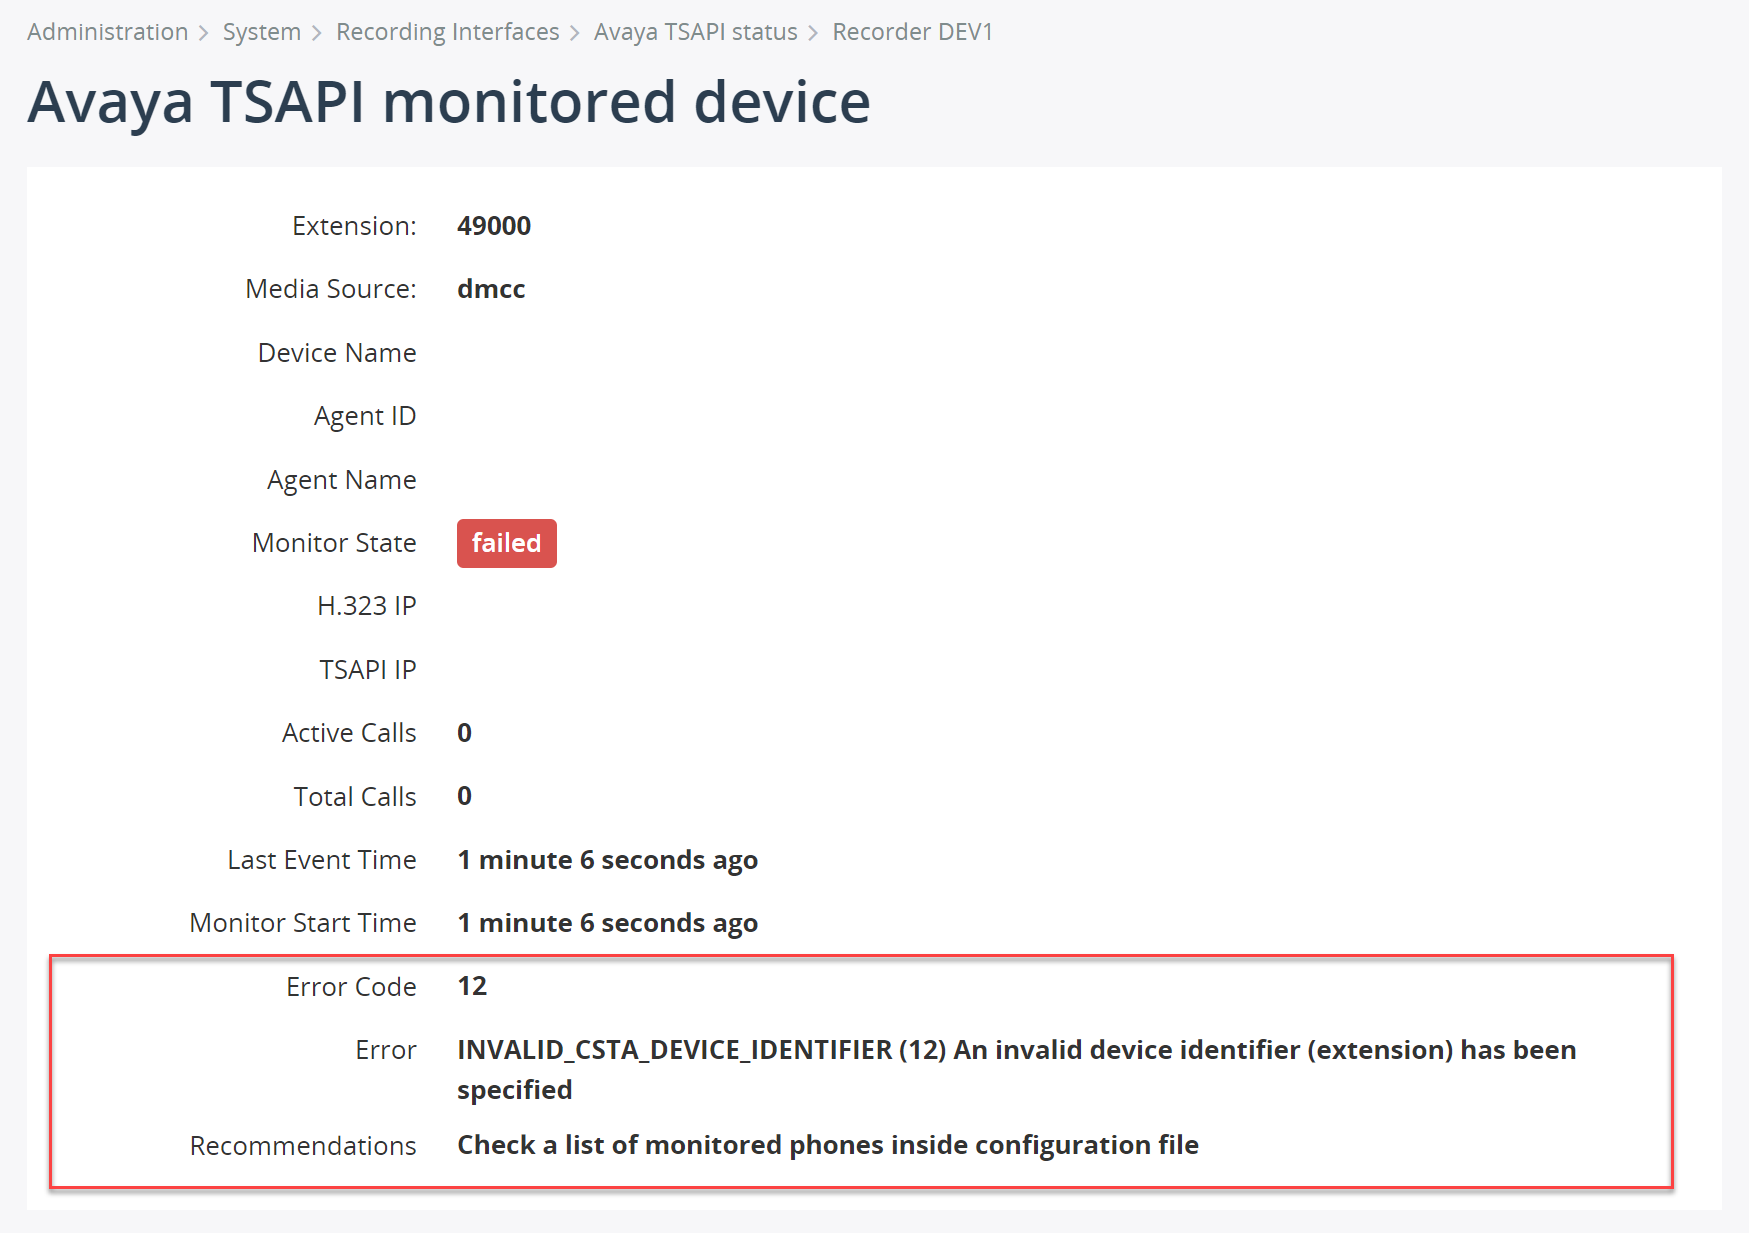Navigate to Avaya TSAPI status breadcrumb
1749x1233 pixels.
(695, 32)
